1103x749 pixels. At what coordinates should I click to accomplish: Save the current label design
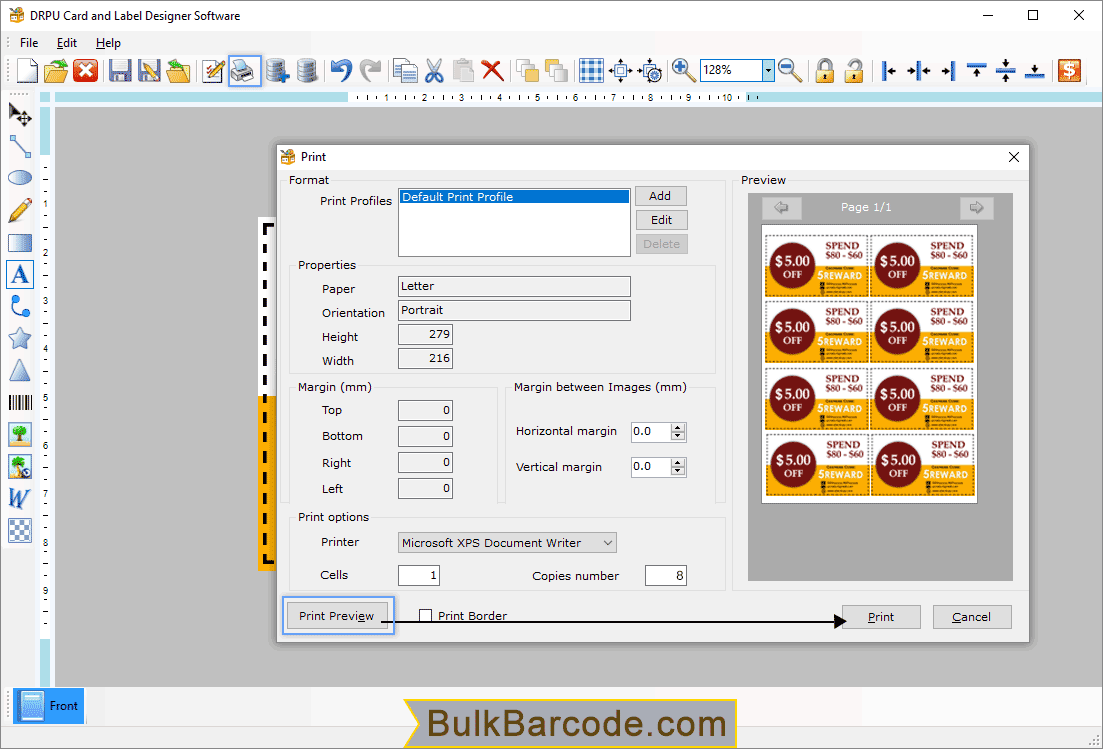120,70
